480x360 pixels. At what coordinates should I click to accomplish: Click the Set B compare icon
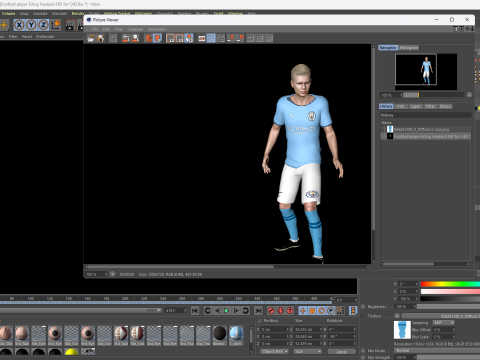click(240, 38)
